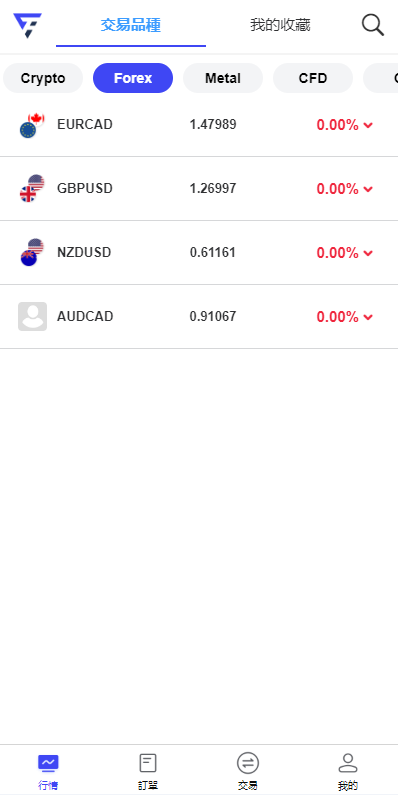This screenshot has width=398, height=795.
Task: Open the 我的 profile icon
Action: click(348, 763)
